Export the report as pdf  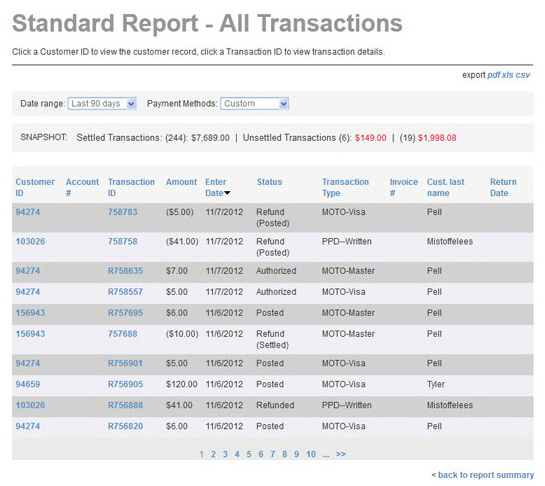[x=494, y=75]
